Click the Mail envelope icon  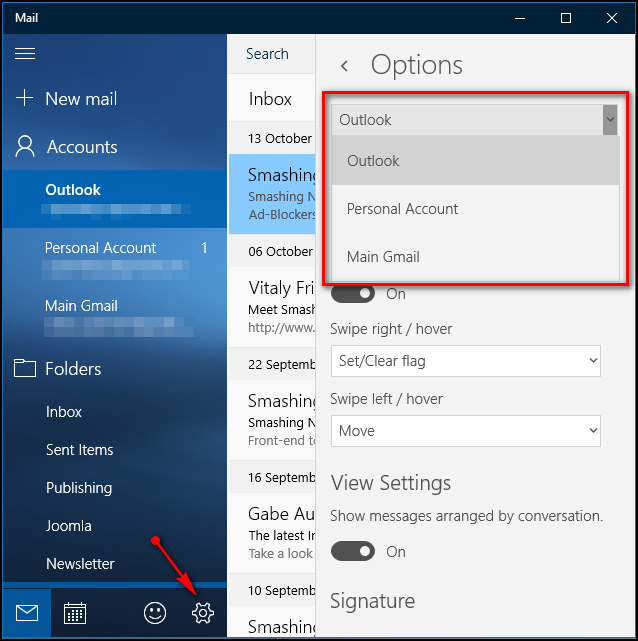coord(27,613)
